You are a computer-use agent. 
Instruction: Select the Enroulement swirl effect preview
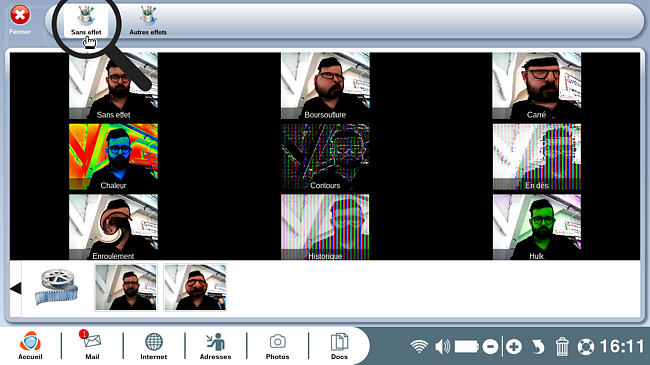113,227
